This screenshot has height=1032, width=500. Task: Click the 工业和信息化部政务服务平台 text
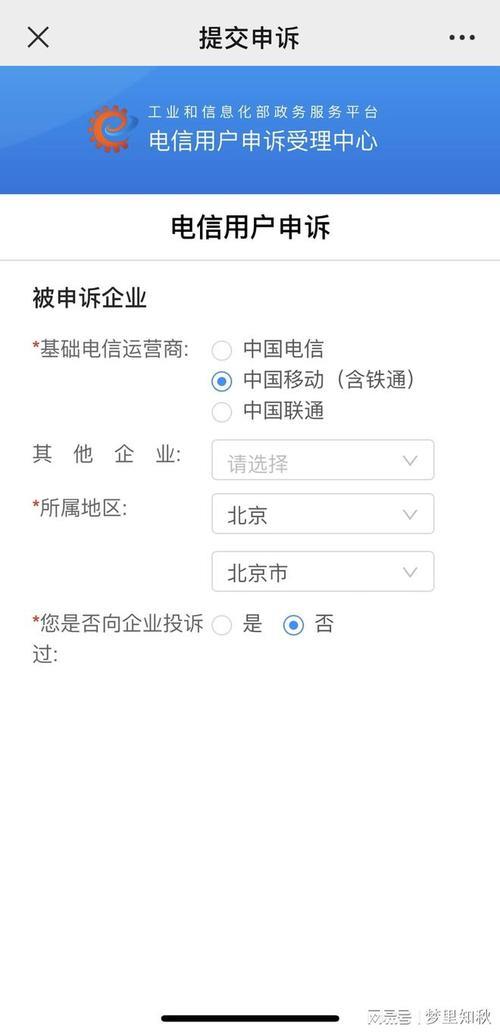[x=263, y=113]
